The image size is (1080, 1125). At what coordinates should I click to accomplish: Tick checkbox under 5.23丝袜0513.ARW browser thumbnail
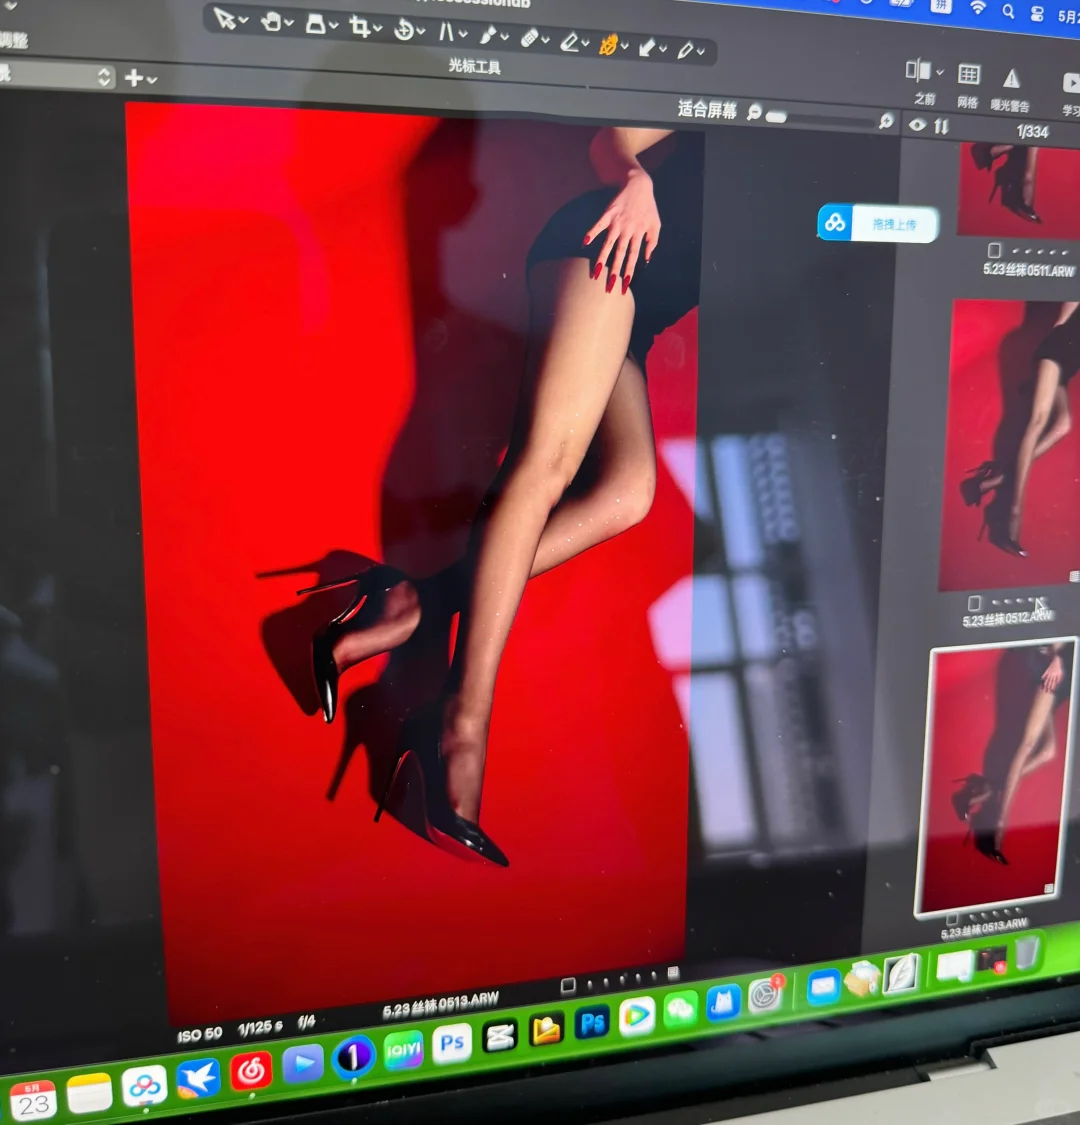pos(952,919)
